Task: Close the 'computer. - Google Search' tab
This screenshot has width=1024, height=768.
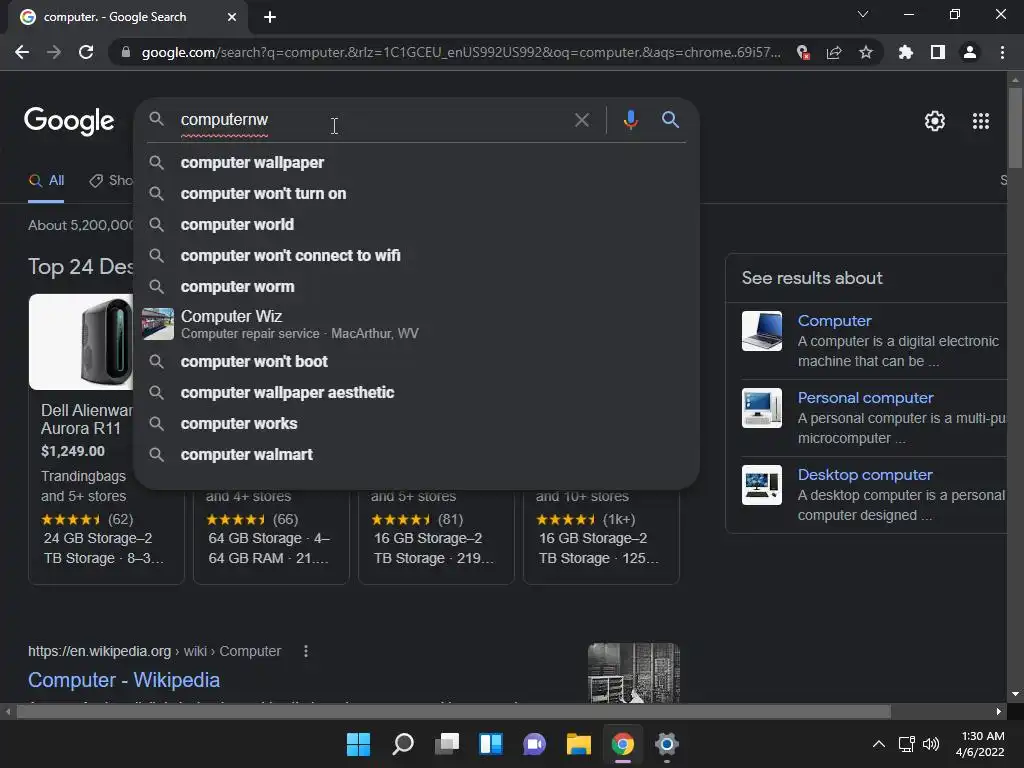Action: [232, 17]
